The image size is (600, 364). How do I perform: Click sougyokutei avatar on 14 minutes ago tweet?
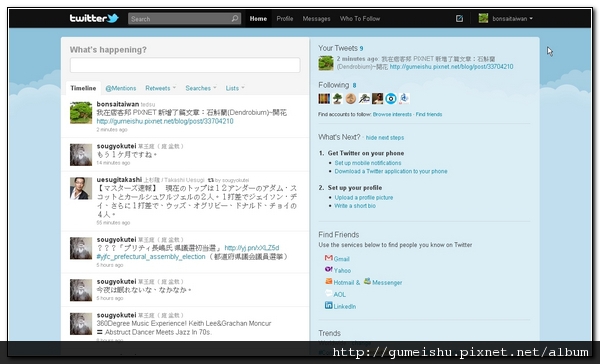coord(81,154)
